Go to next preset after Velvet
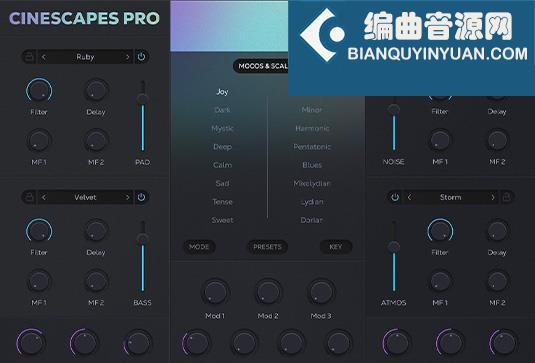The image size is (535, 363). 127,197
